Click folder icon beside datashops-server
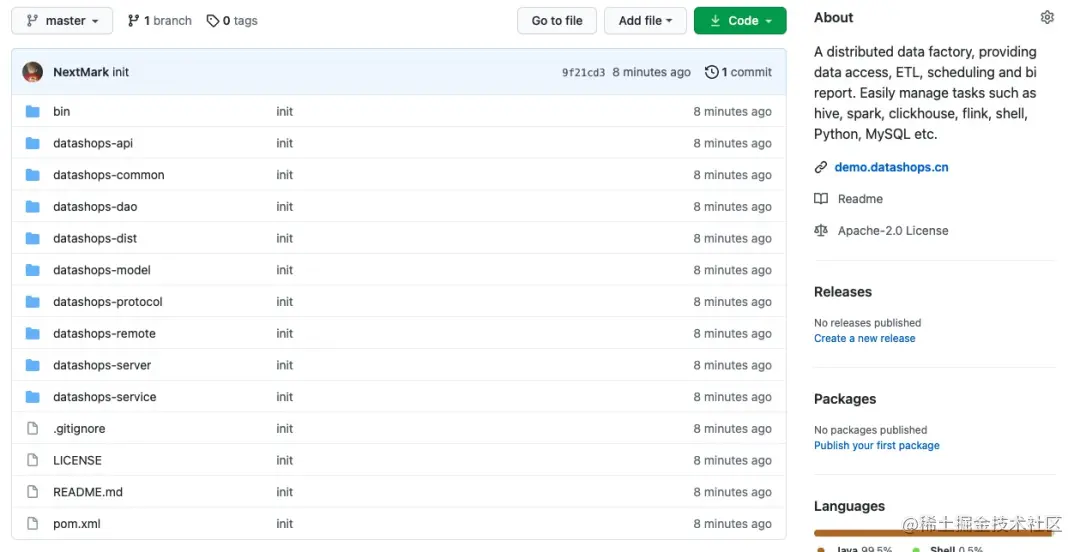This screenshot has height=552, width=1080. pyautogui.click(x=32, y=365)
